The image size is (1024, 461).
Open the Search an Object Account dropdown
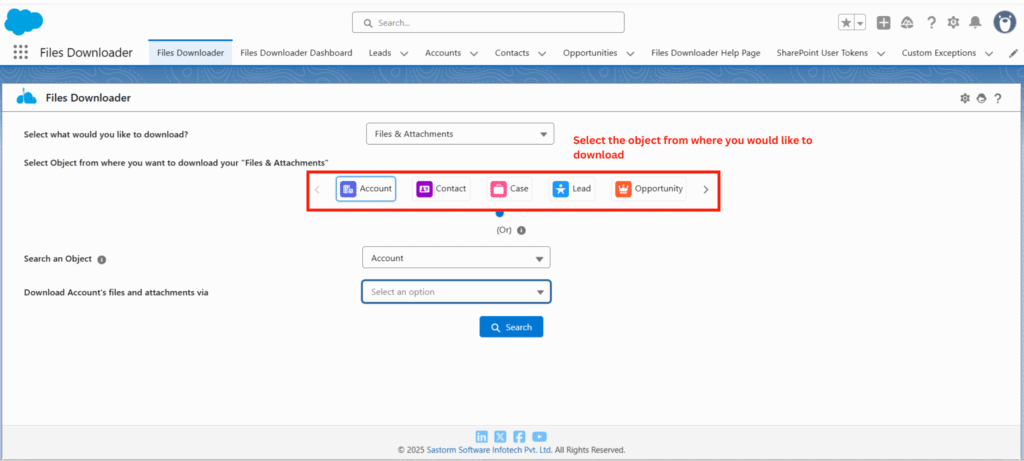[456, 258]
